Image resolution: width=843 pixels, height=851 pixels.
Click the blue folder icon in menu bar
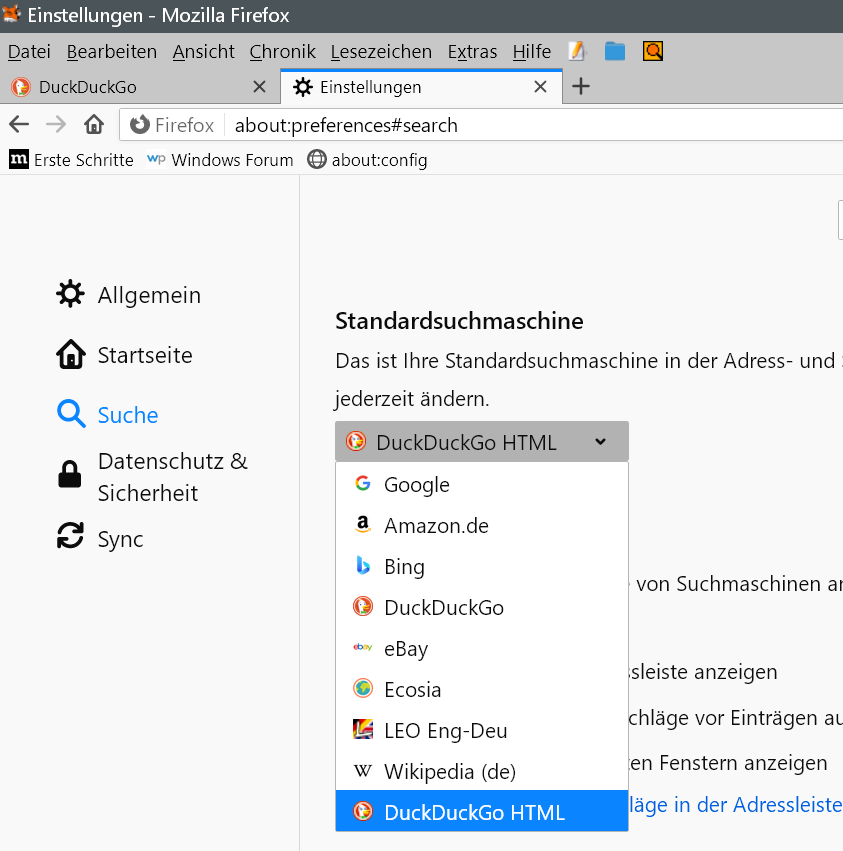[x=615, y=51]
